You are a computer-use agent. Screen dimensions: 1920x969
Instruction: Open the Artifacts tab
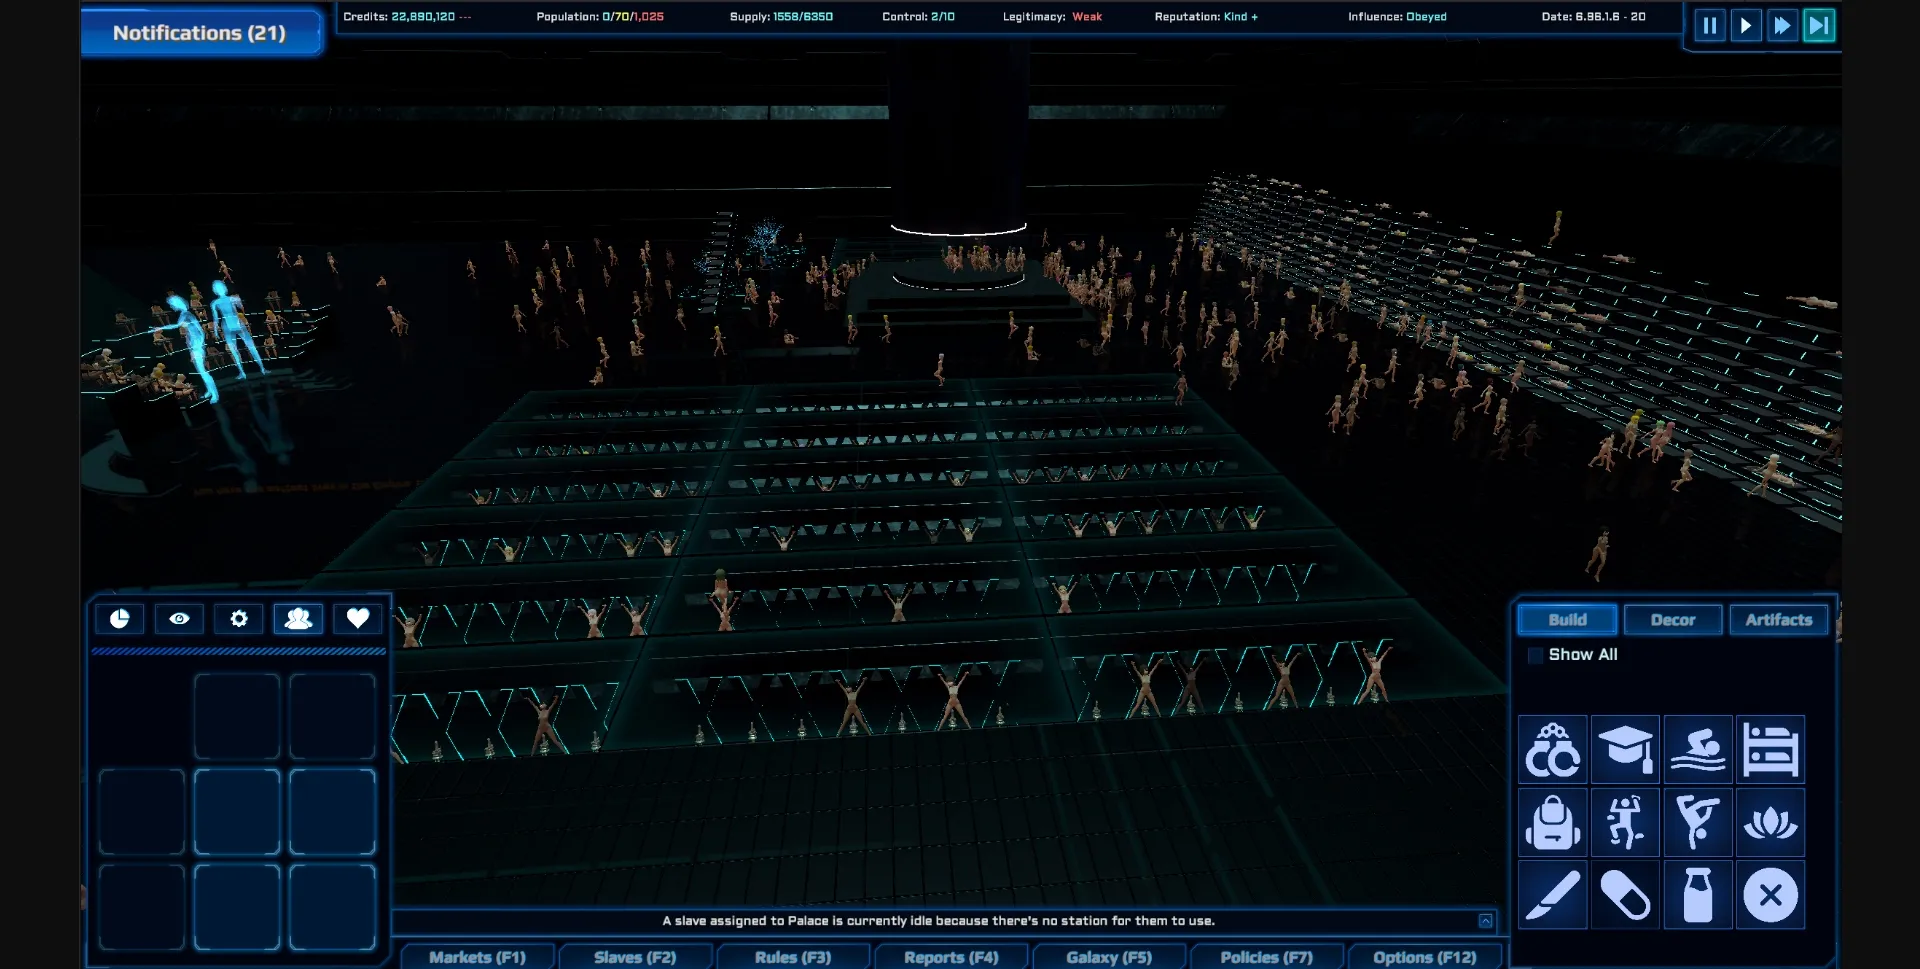click(x=1778, y=620)
